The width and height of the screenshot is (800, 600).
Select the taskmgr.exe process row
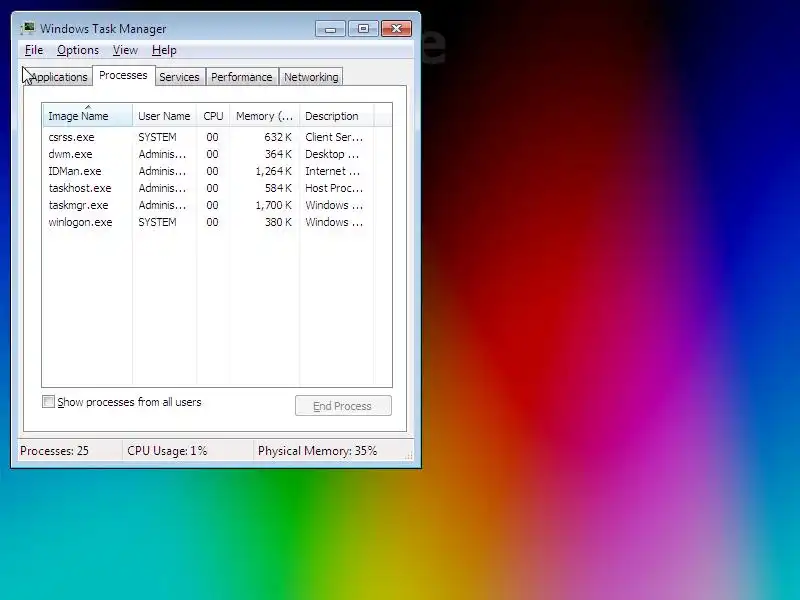[x=209, y=205]
